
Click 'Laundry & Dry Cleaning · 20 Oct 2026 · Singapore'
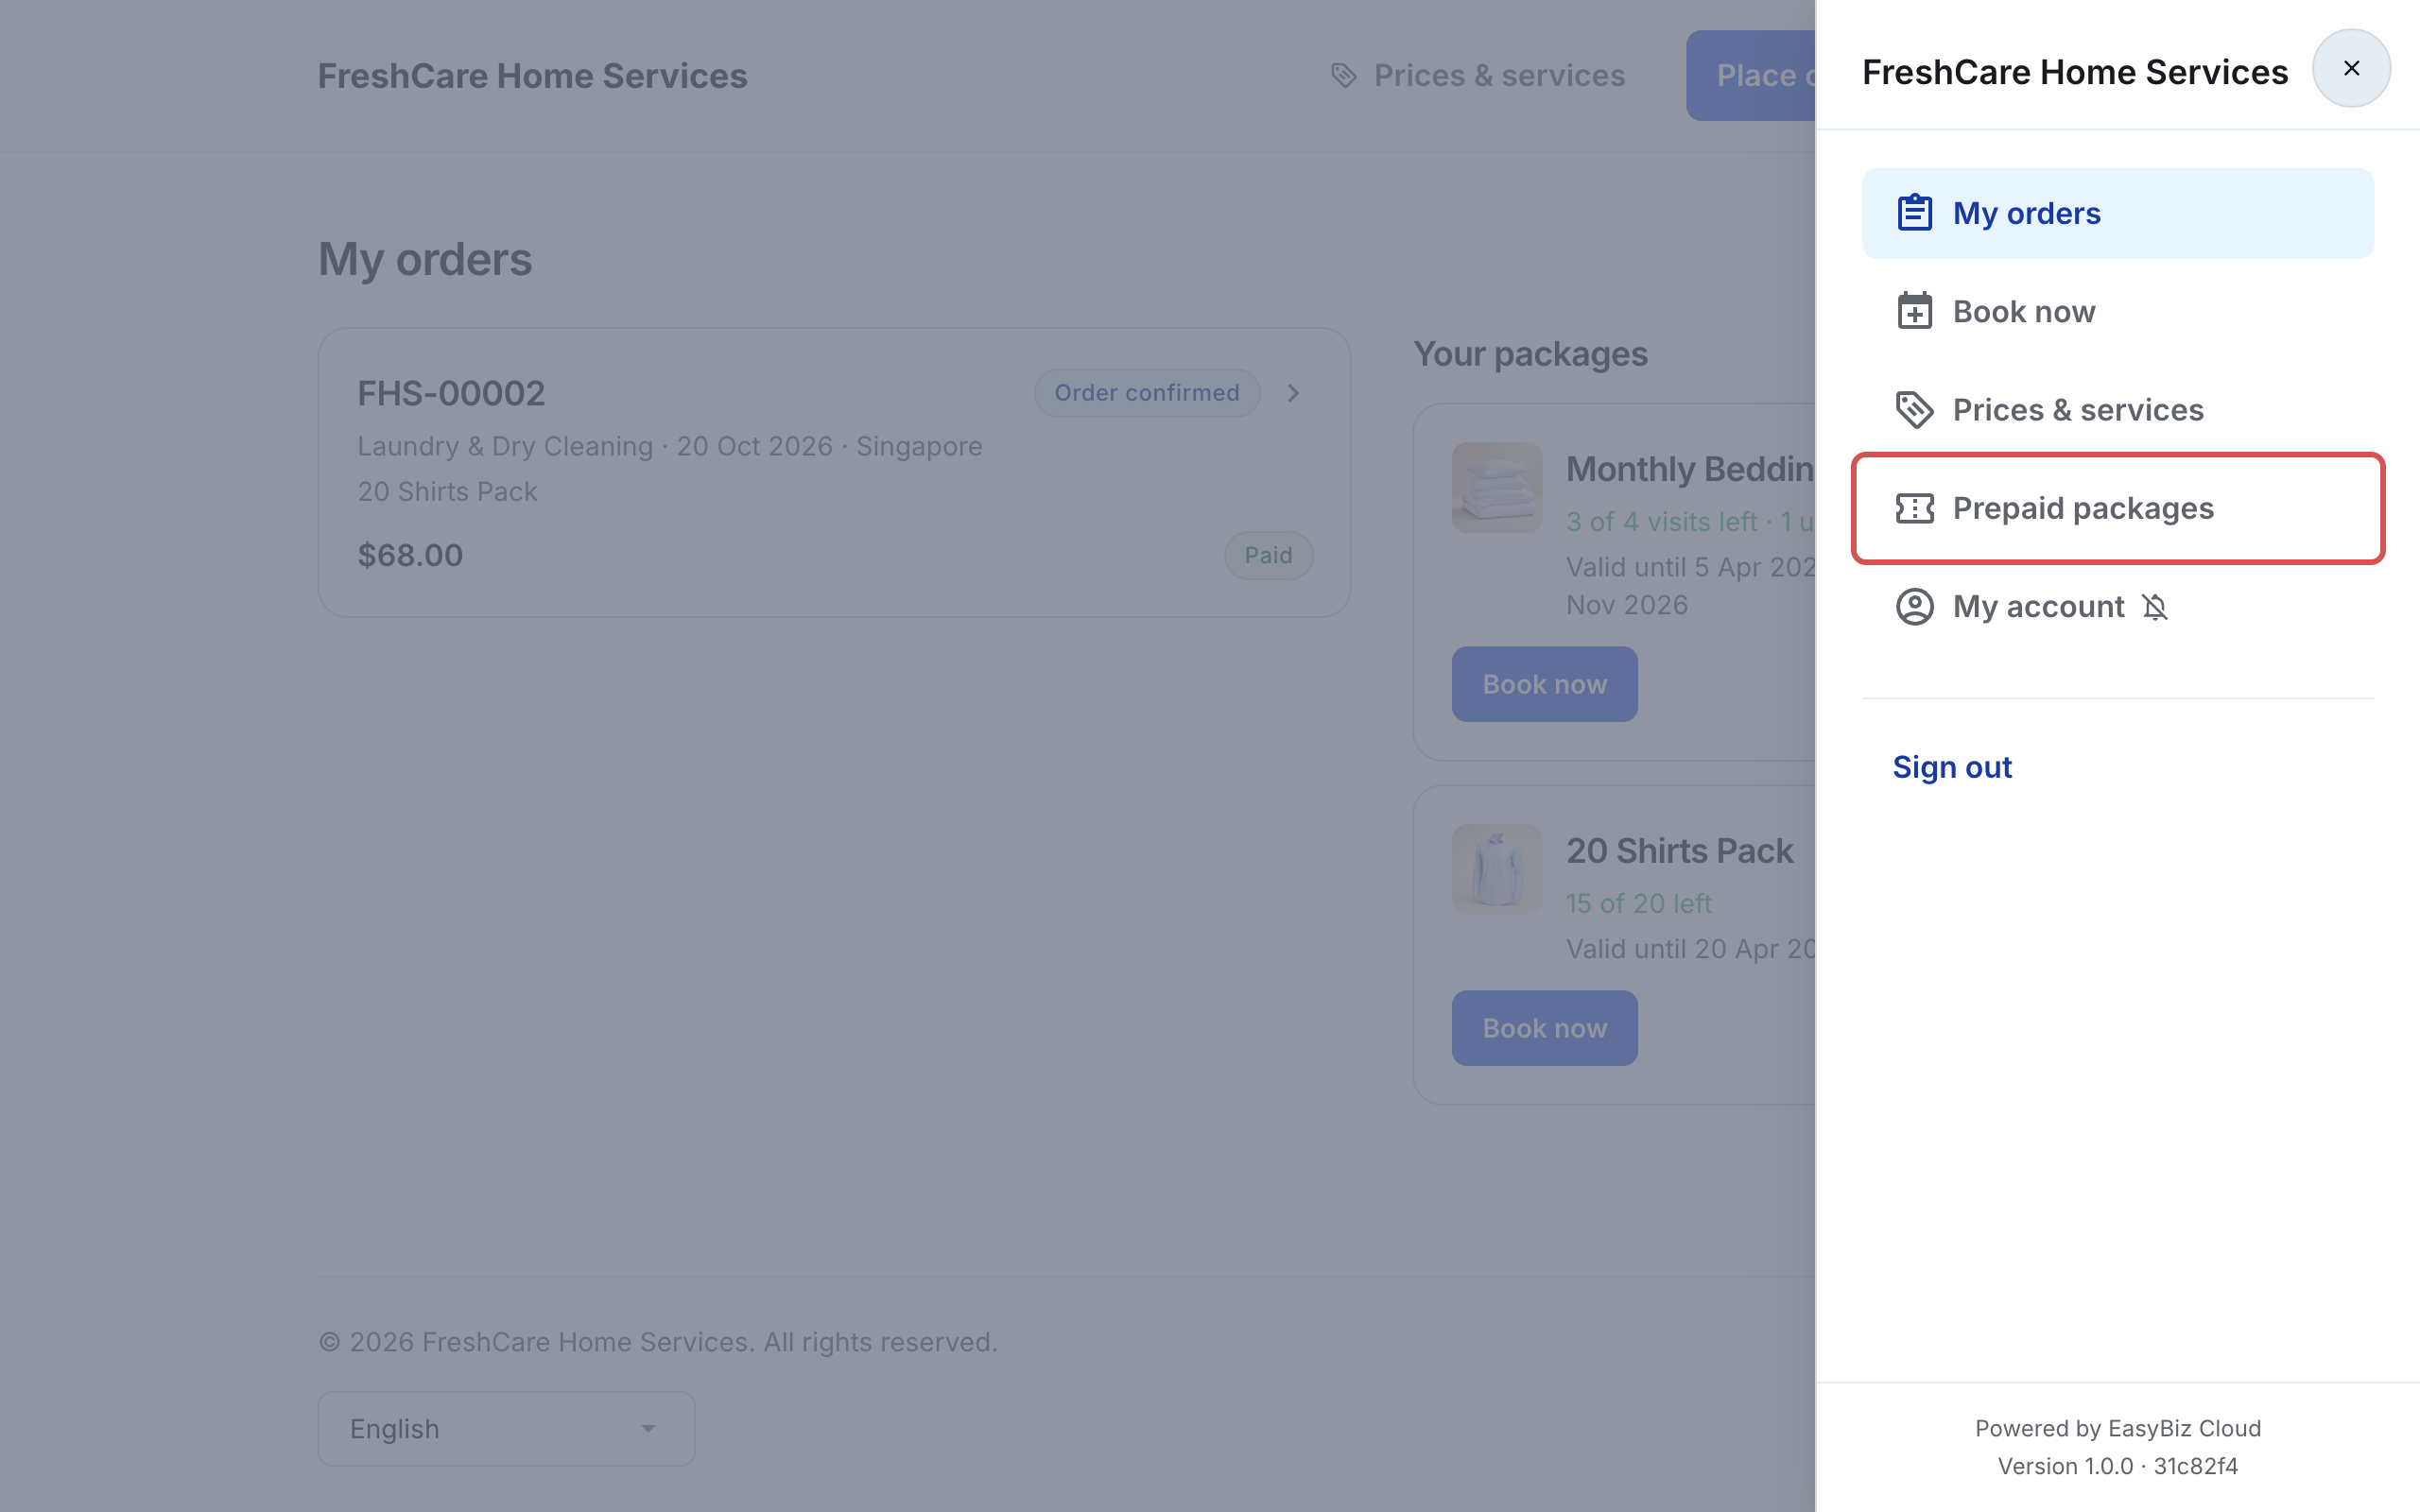point(670,446)
